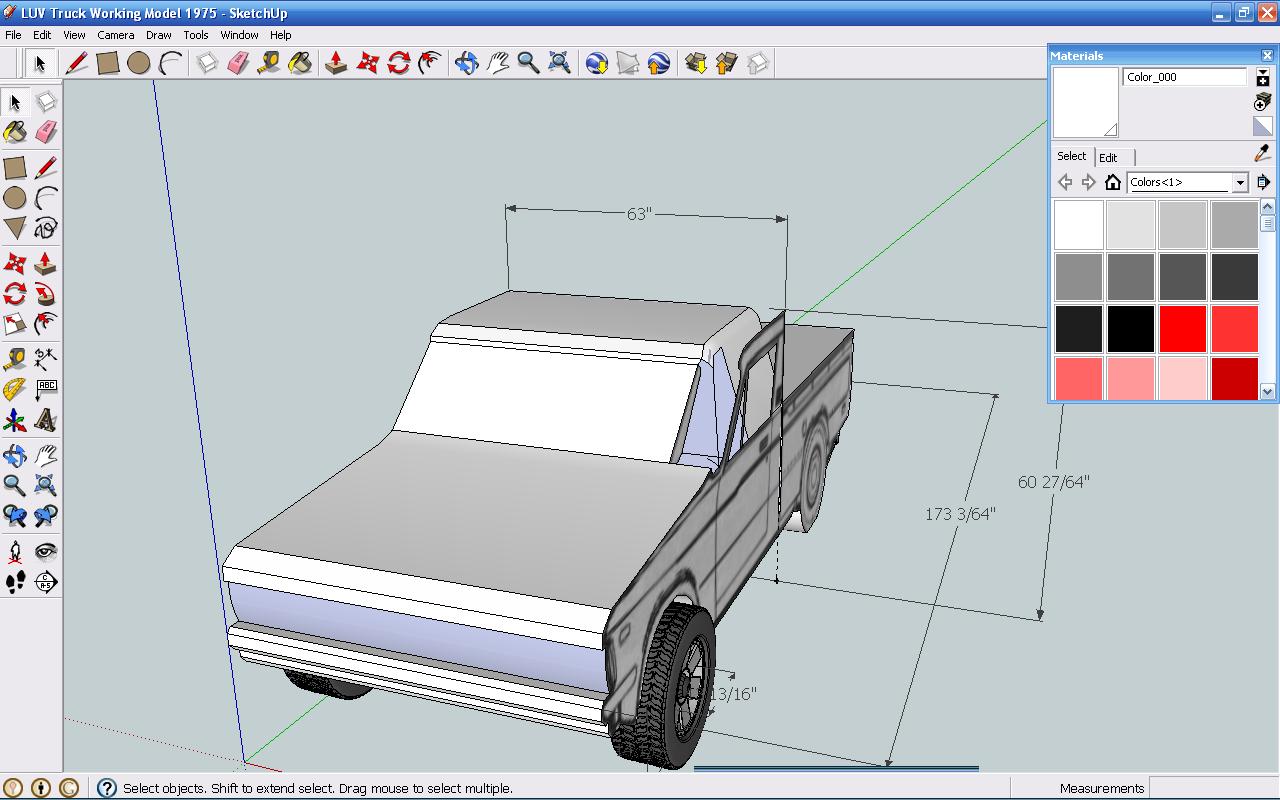Pick the Protractor tool in left toolbar

pyautogui.click(x=14, y=389)
